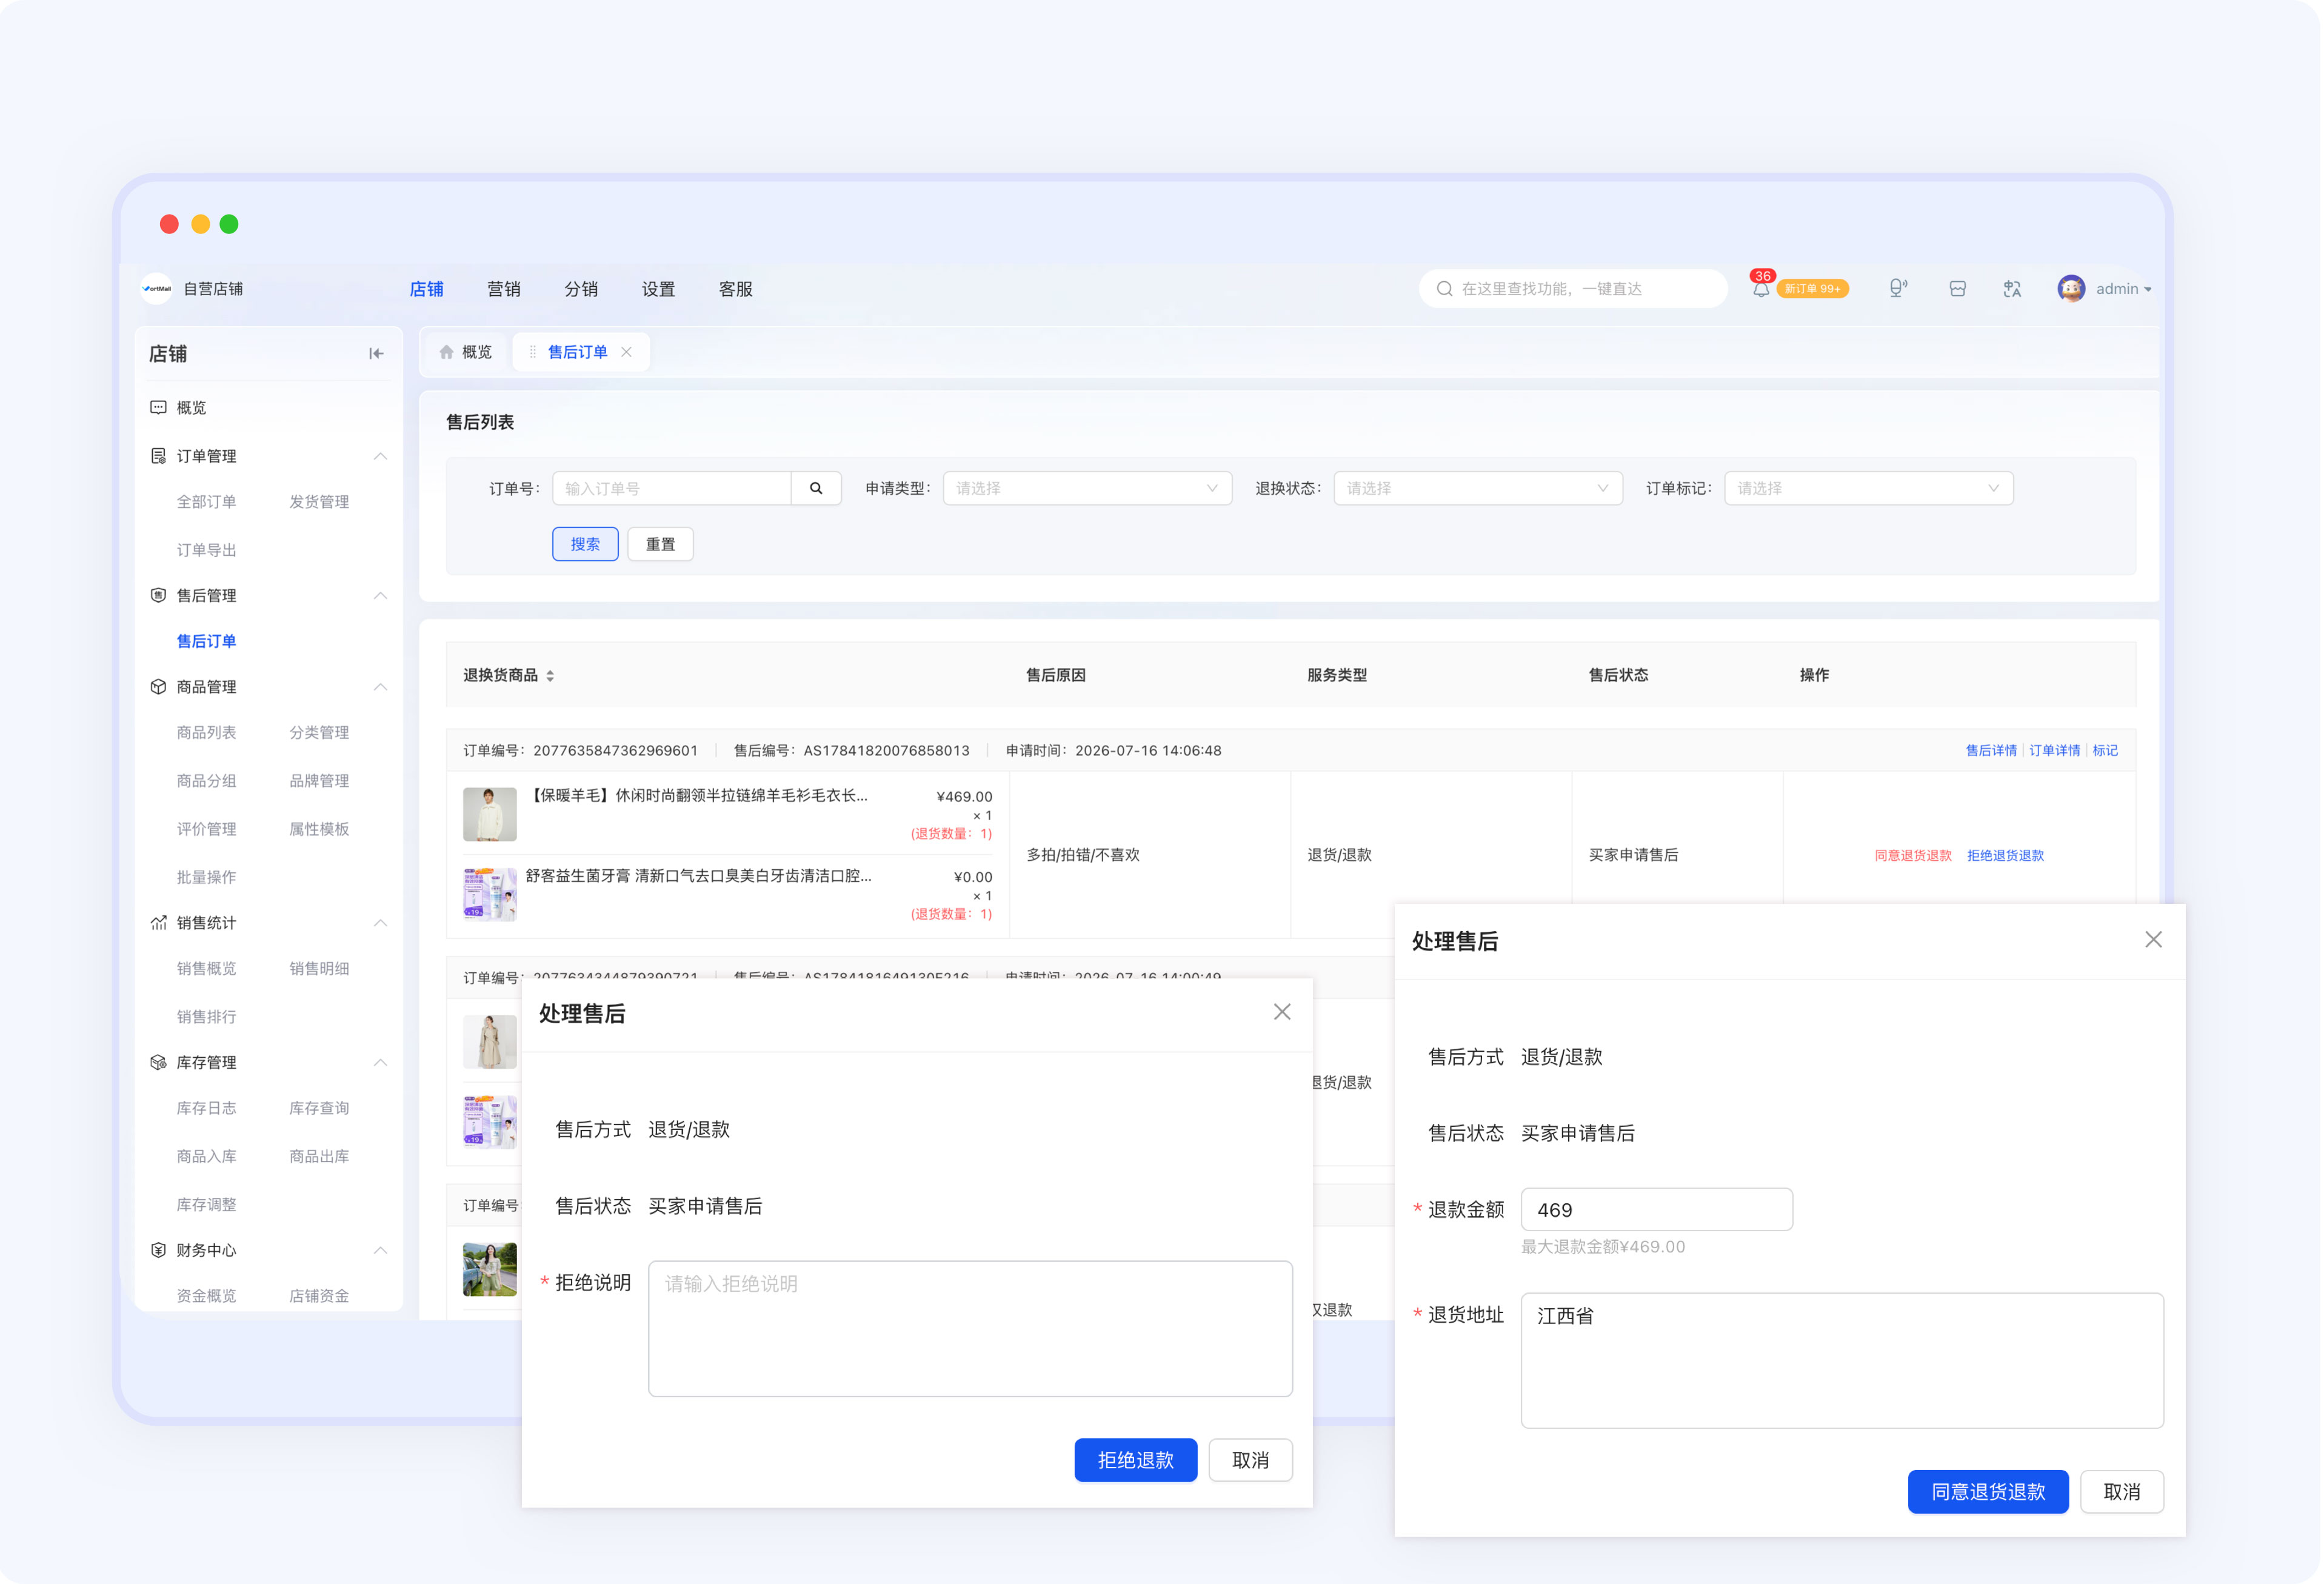Collapse the 订单管理 section chevron

(x=381, y=456)
